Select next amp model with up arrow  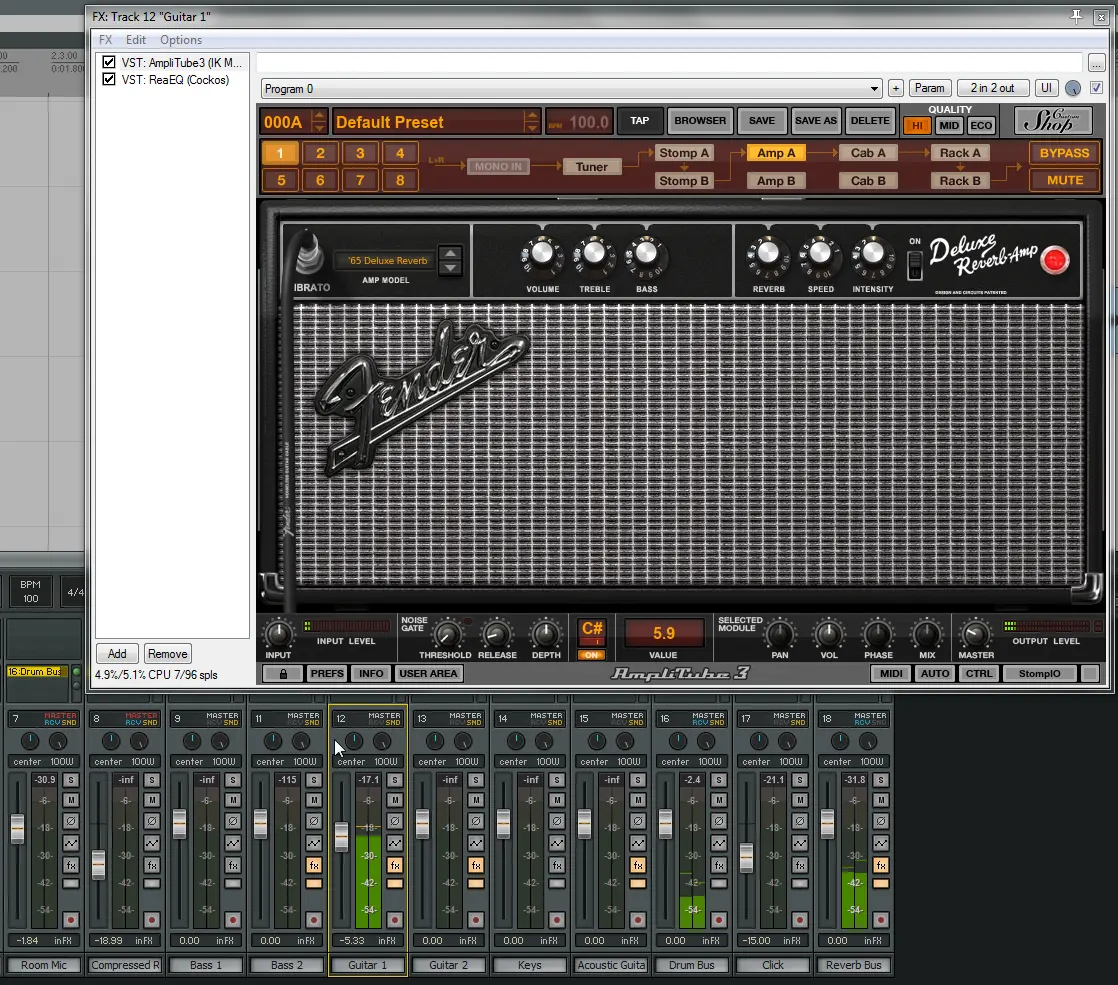pos(450,253)
